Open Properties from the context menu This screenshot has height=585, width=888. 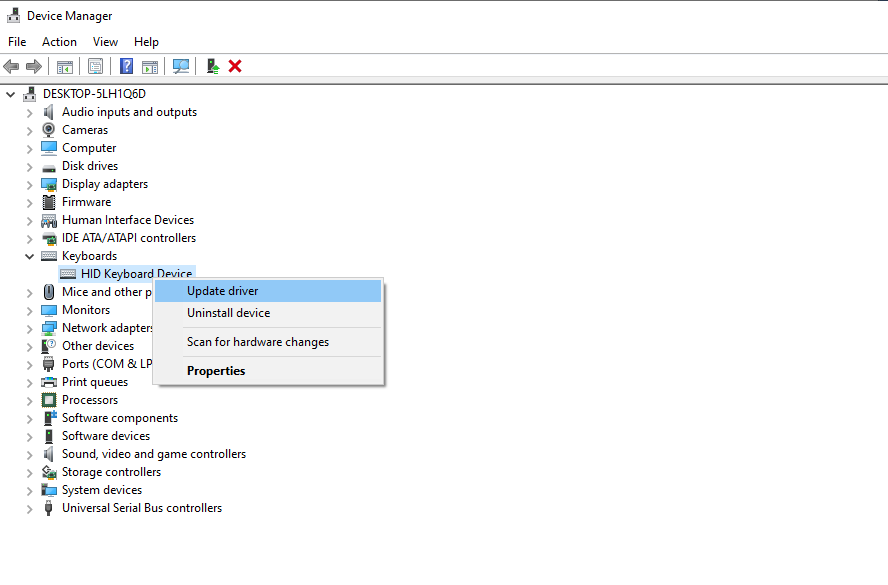point(216,371)
